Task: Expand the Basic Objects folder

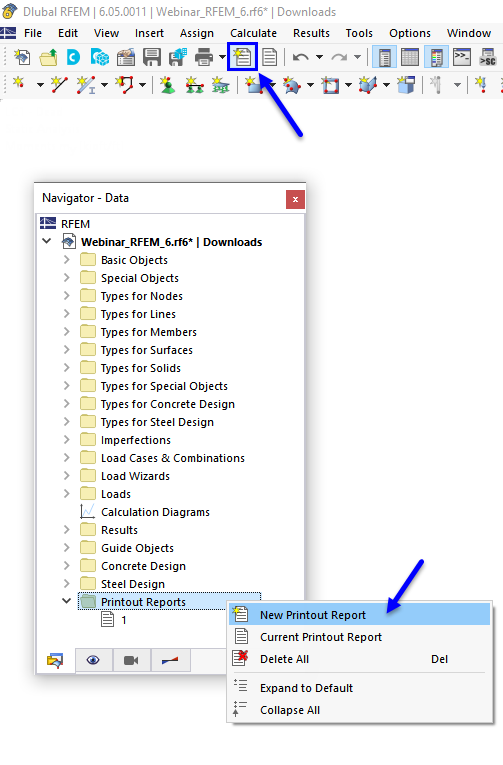Action: coord(67,260)
